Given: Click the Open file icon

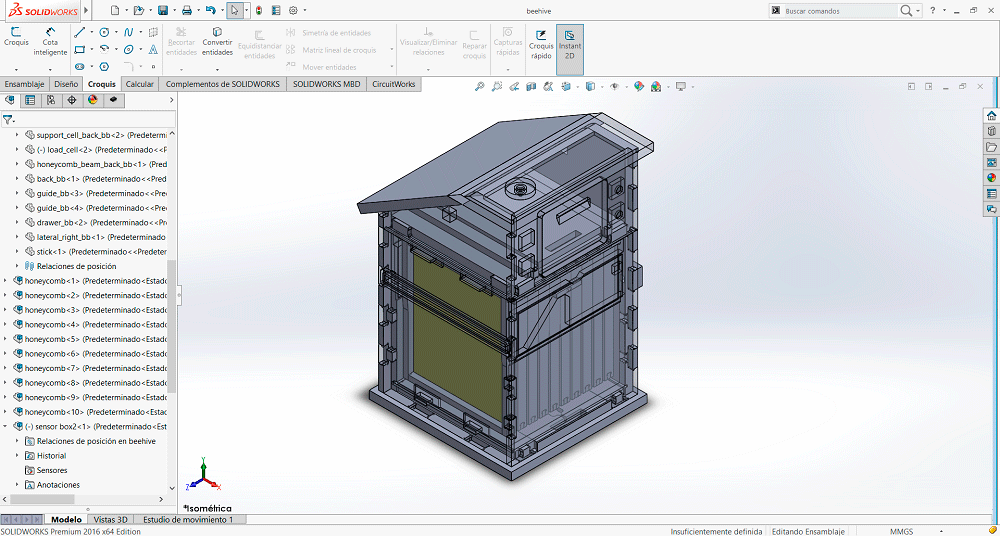Looking at the screenshot, I should (x=138, y=10).
